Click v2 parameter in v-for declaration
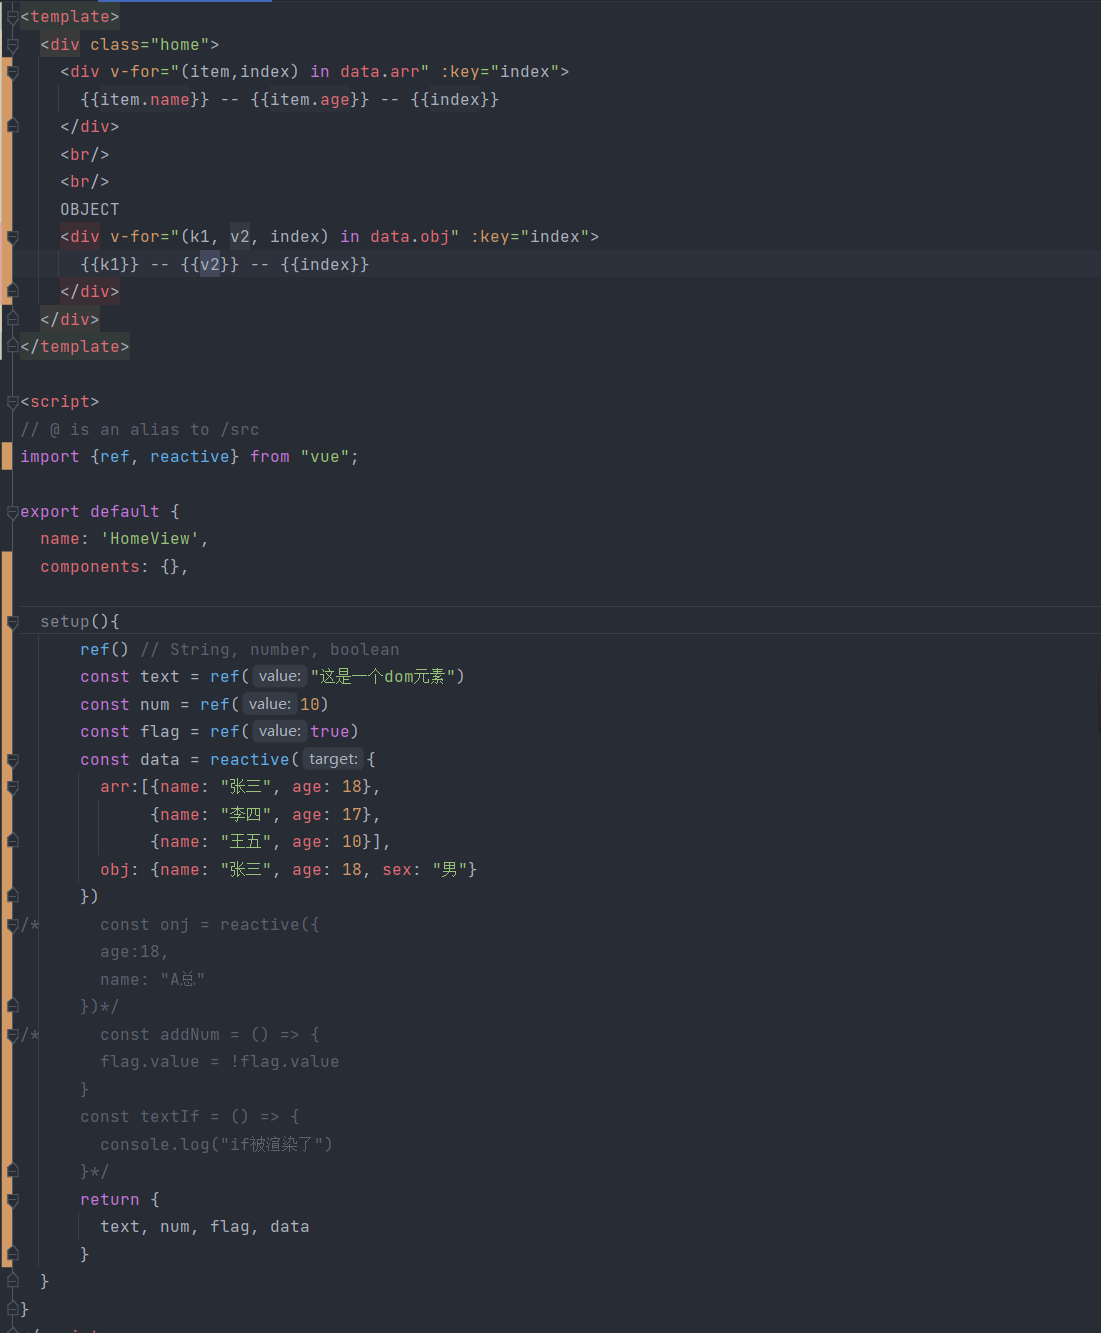The width and height of the screenshot is (1101, 1333). 240,237
